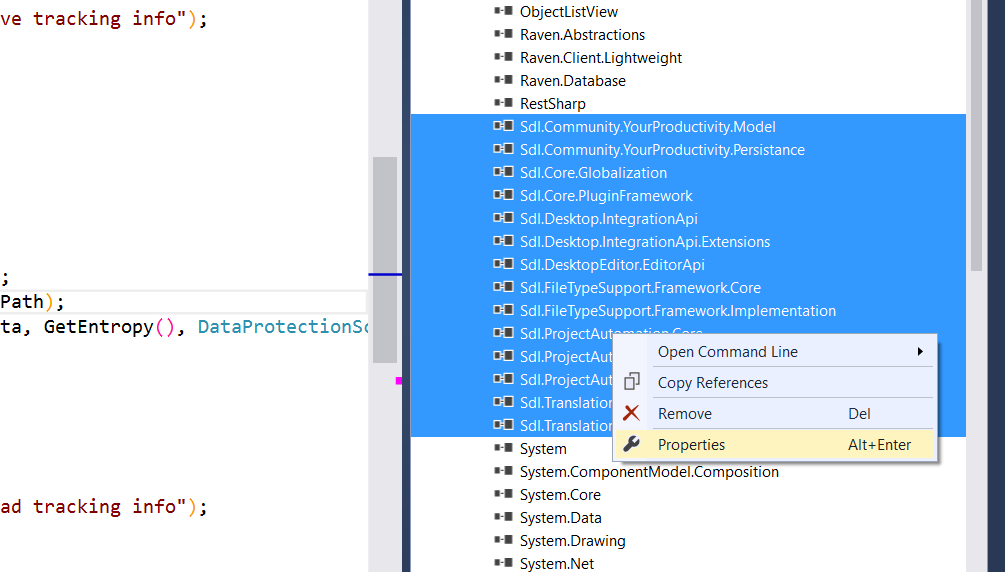Select System.ComponentModel.Composition reference
This screenshot has width=1005, height=572.
(x=649, y=472)
